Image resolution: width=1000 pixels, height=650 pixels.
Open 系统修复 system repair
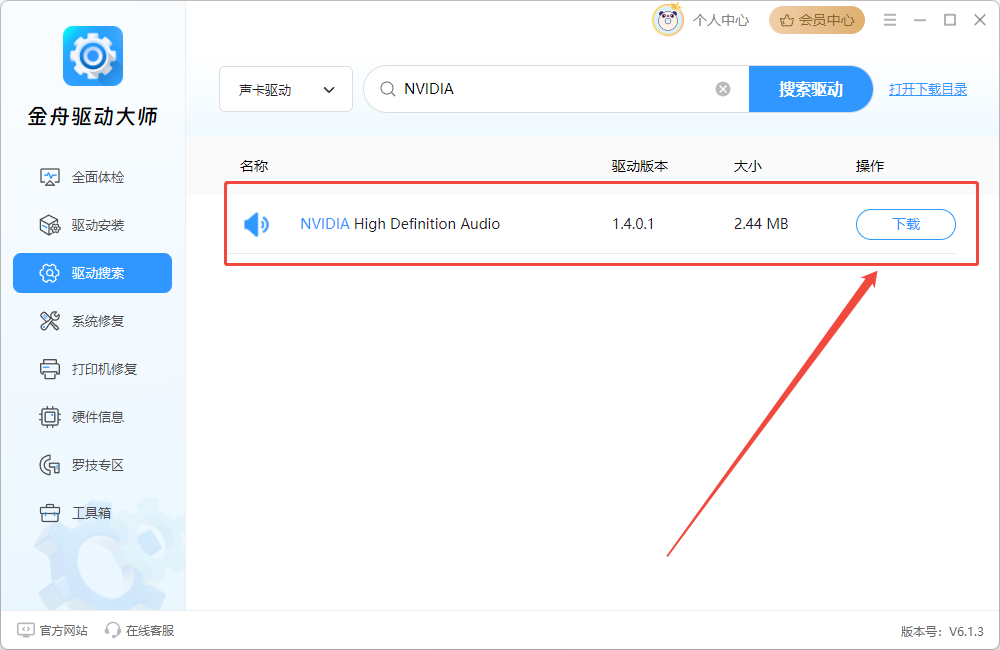tap(92, 321)
